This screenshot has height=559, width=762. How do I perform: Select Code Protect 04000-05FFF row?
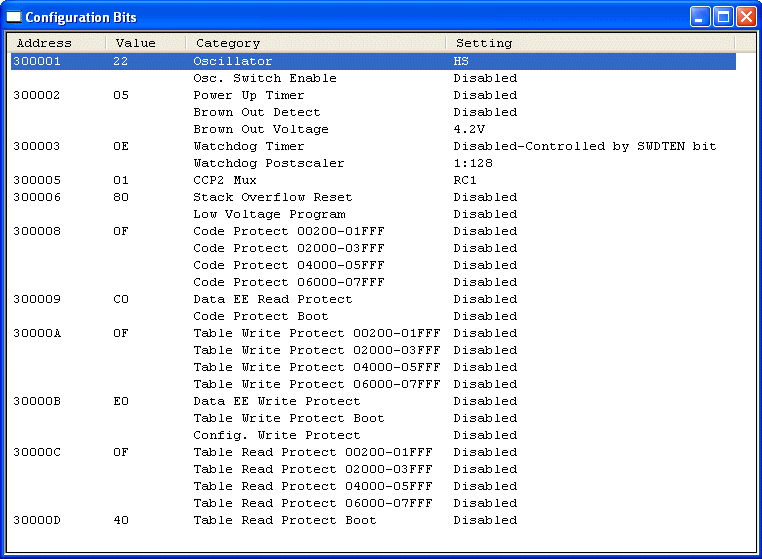[x=373, y=265]
